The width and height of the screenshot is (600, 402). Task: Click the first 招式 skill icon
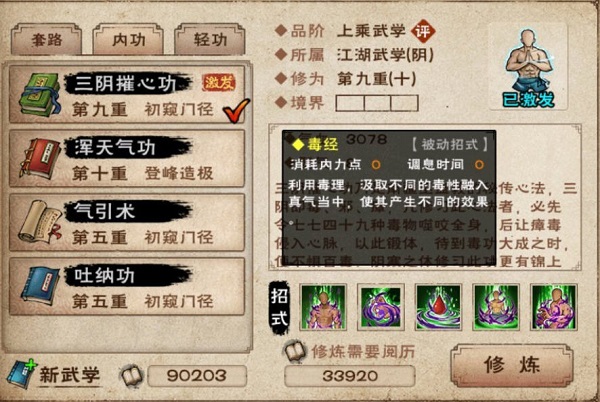click(x=323, y=307)
